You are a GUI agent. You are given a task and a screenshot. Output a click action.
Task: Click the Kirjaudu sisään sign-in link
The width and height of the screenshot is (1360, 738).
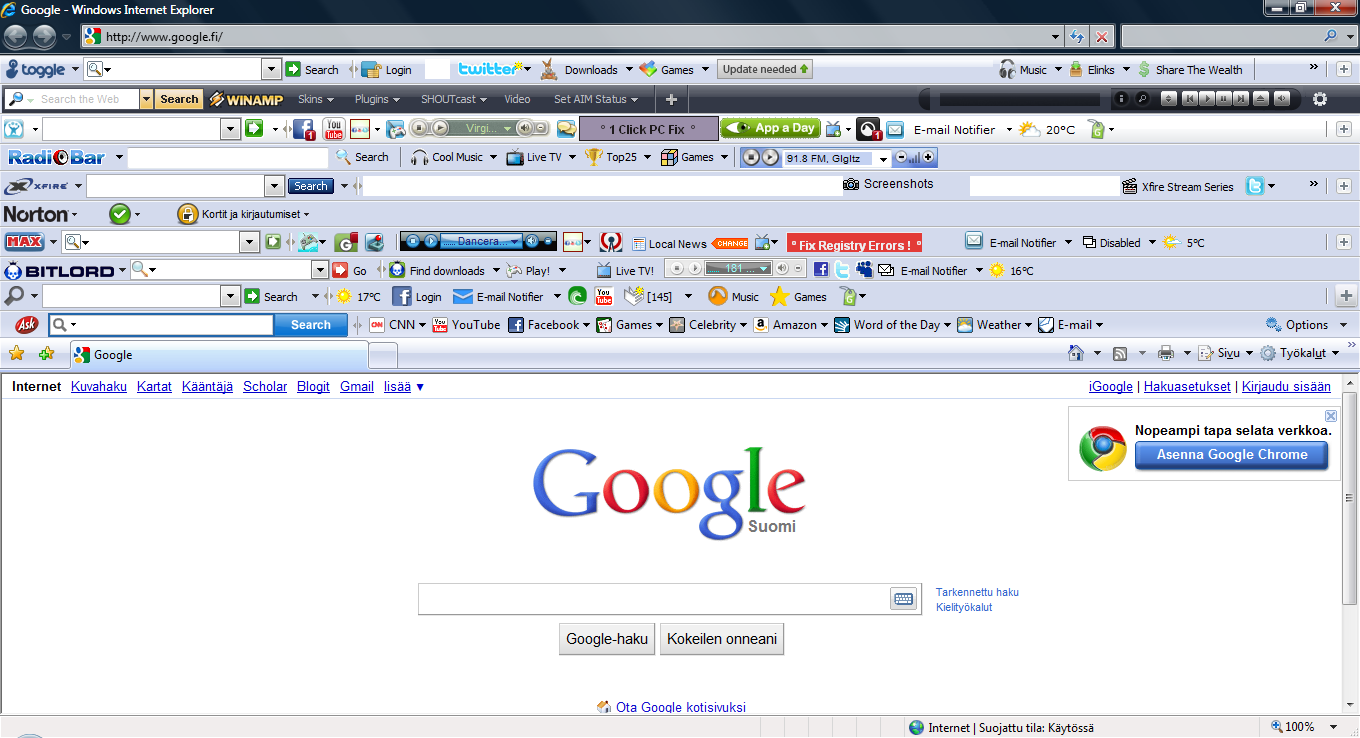tap(1286, 387)
